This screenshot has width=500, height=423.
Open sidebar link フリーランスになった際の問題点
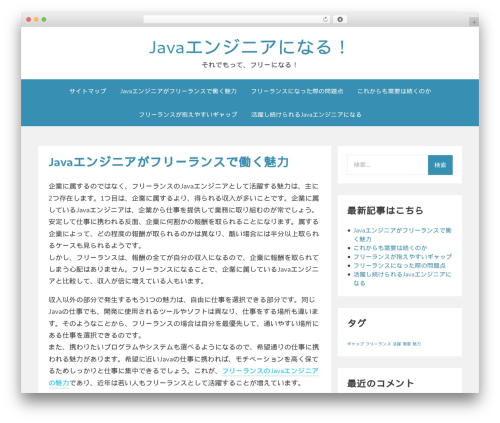click(x=399, y=265)
